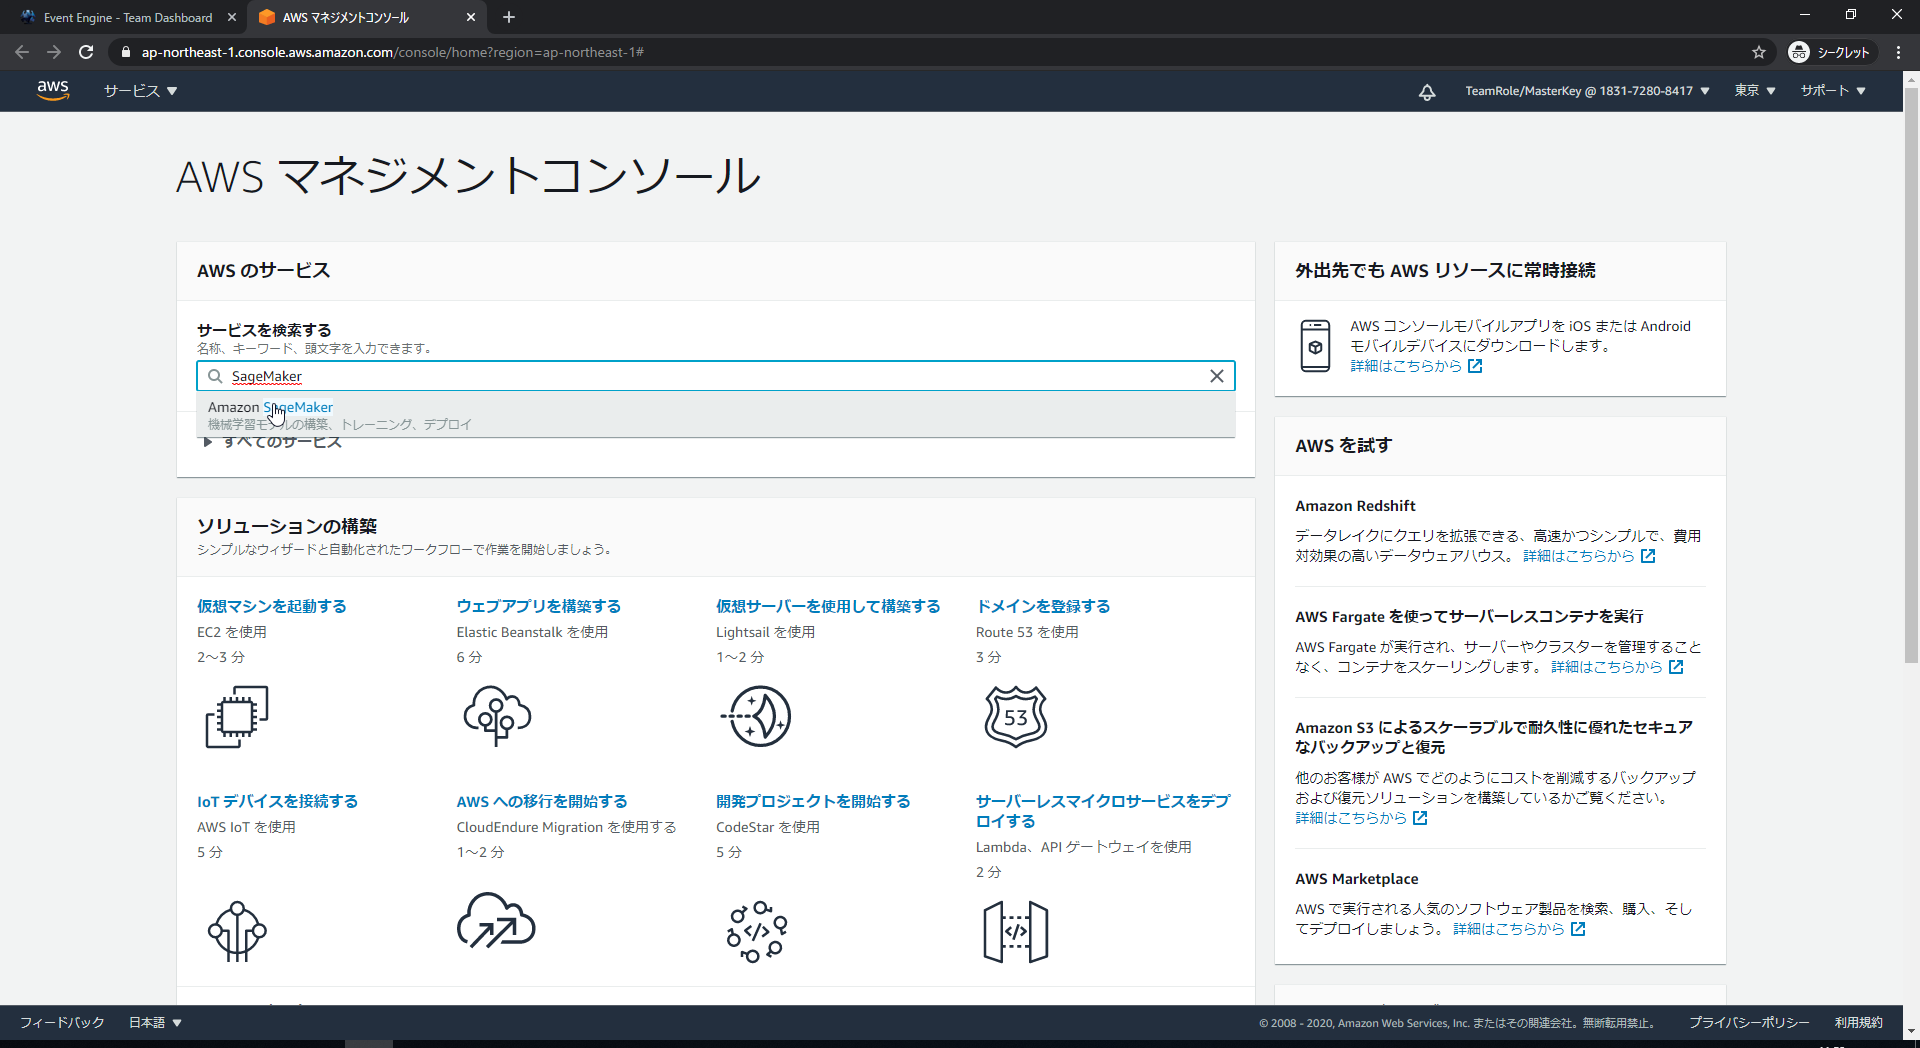The height and width of the screenshot is (1048, 1920).
Task: Click the scrollbar up arrow at top
Action: [1911, 78]
